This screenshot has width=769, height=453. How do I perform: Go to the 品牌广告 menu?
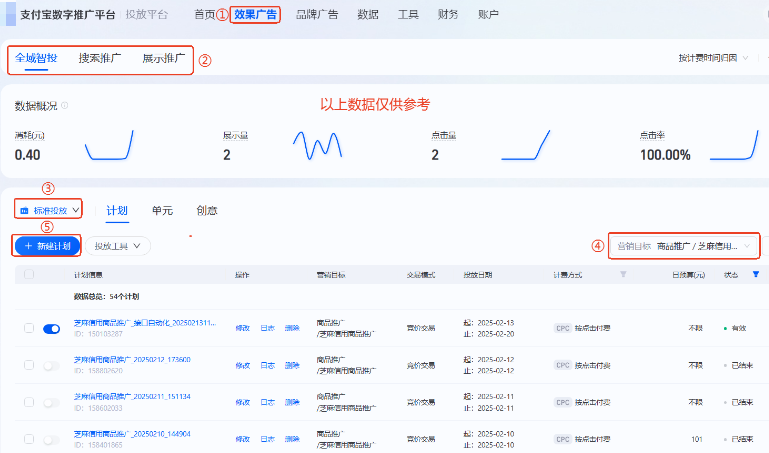(317, 14)
